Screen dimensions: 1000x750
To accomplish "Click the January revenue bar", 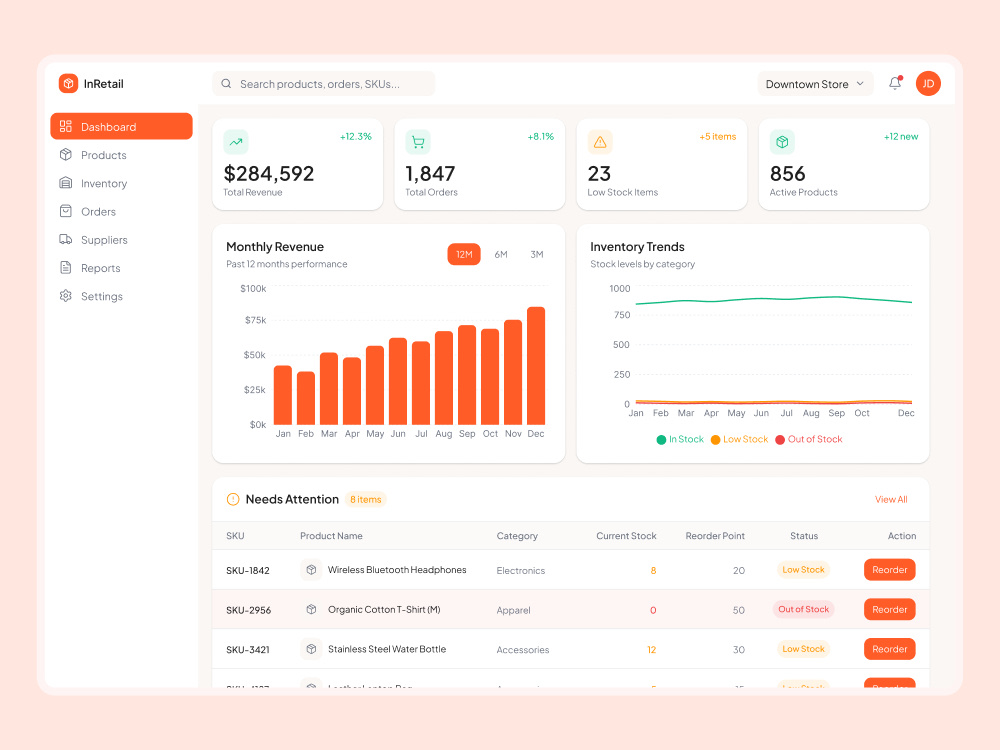I will tap(283, 395).
